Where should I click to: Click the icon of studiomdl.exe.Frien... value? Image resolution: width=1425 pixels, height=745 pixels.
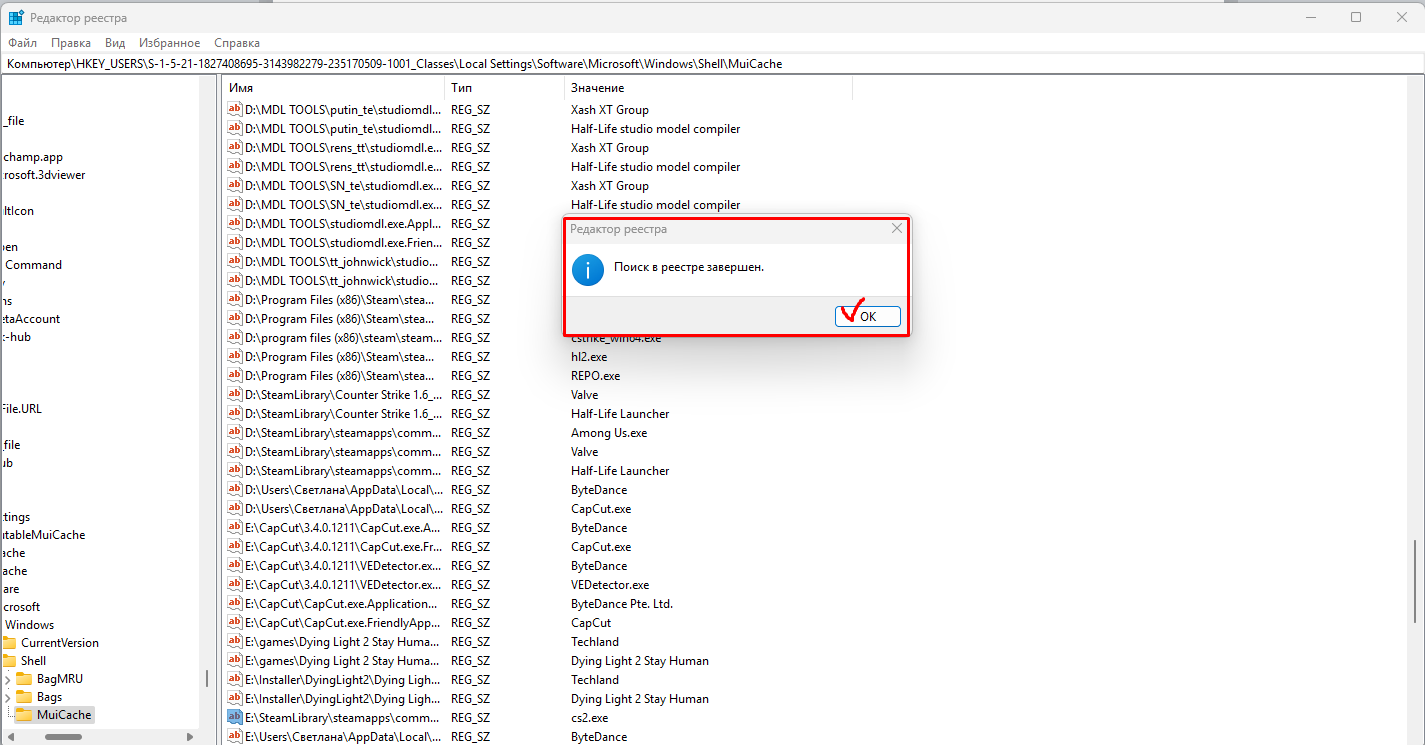[235, 243]
